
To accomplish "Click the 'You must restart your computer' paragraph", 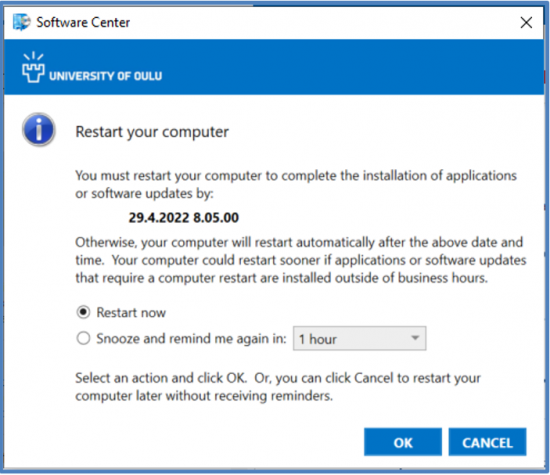I will click(x=296, y=184).
